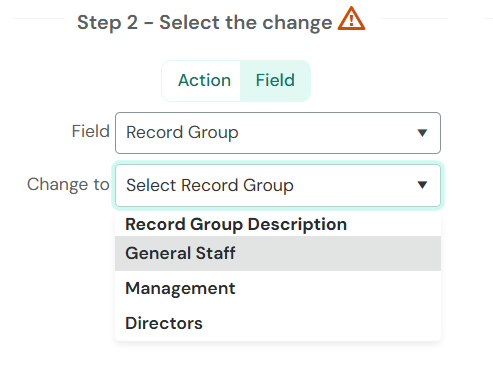Viewport: 493px width, 372px height.
Task: Click the Select Record Group placeholder text
Action: click(x=210, y=185)
